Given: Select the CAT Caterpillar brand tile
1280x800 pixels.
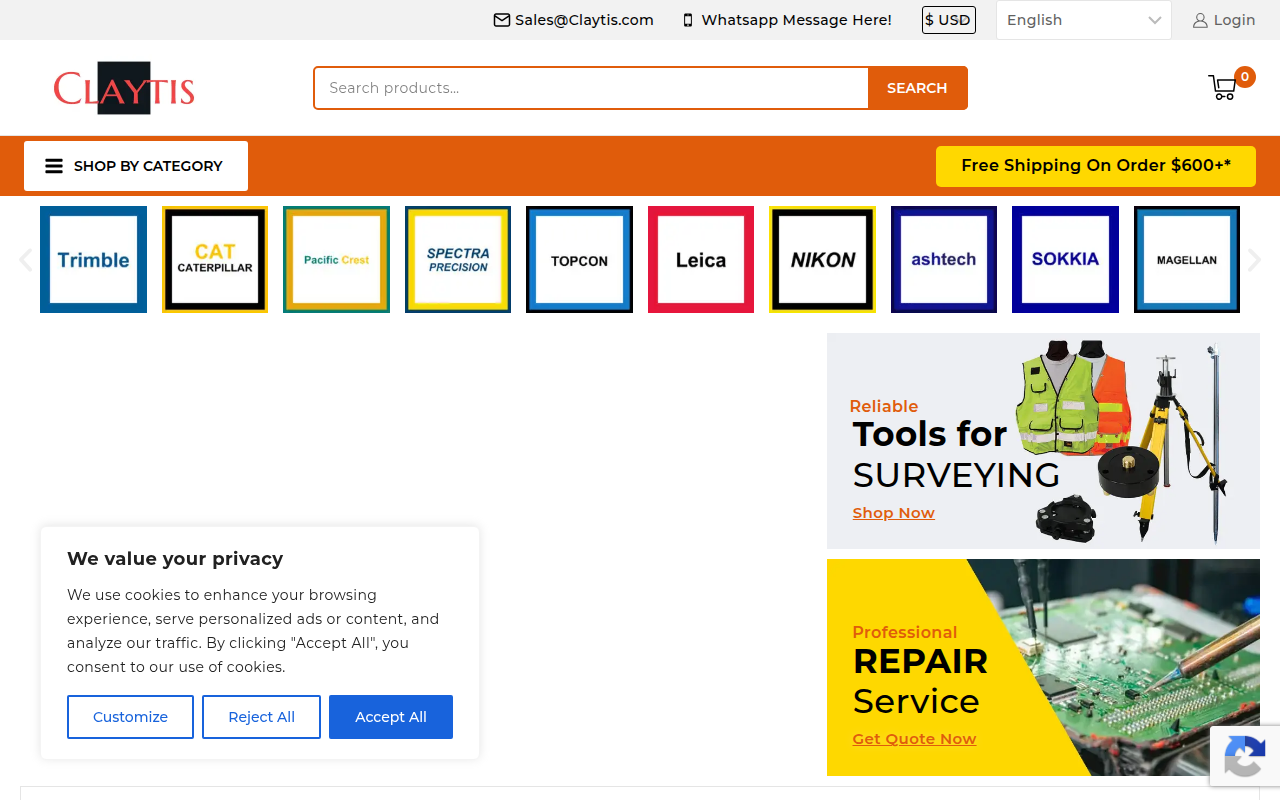Looking at the screenshot, I should (215, 259).
